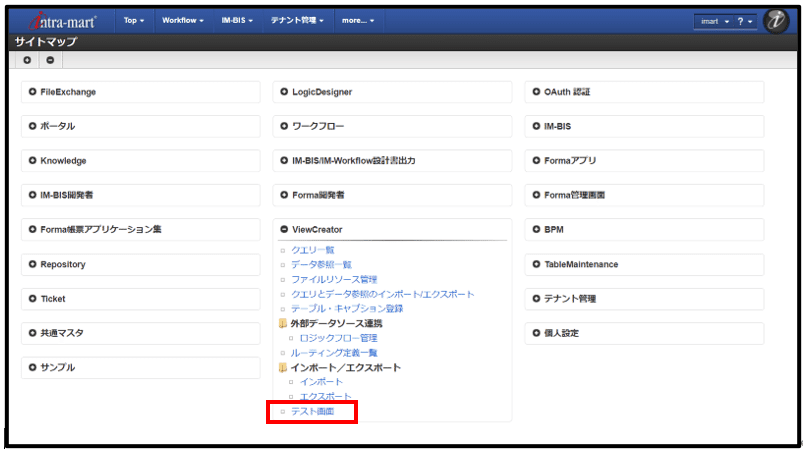Expand Forma帳票アプリケーション集 section
Viewport: 803px width, 451px height.
coord(140,229)
